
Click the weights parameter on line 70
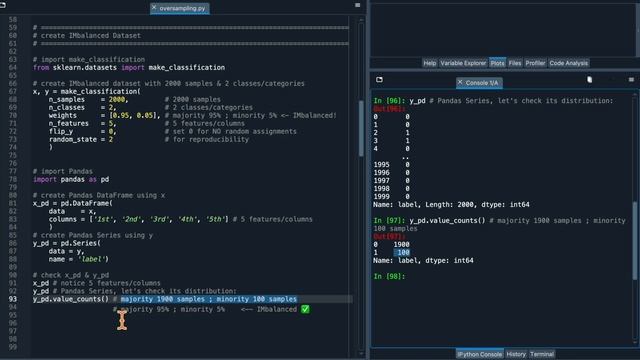(x=62, y=116)
